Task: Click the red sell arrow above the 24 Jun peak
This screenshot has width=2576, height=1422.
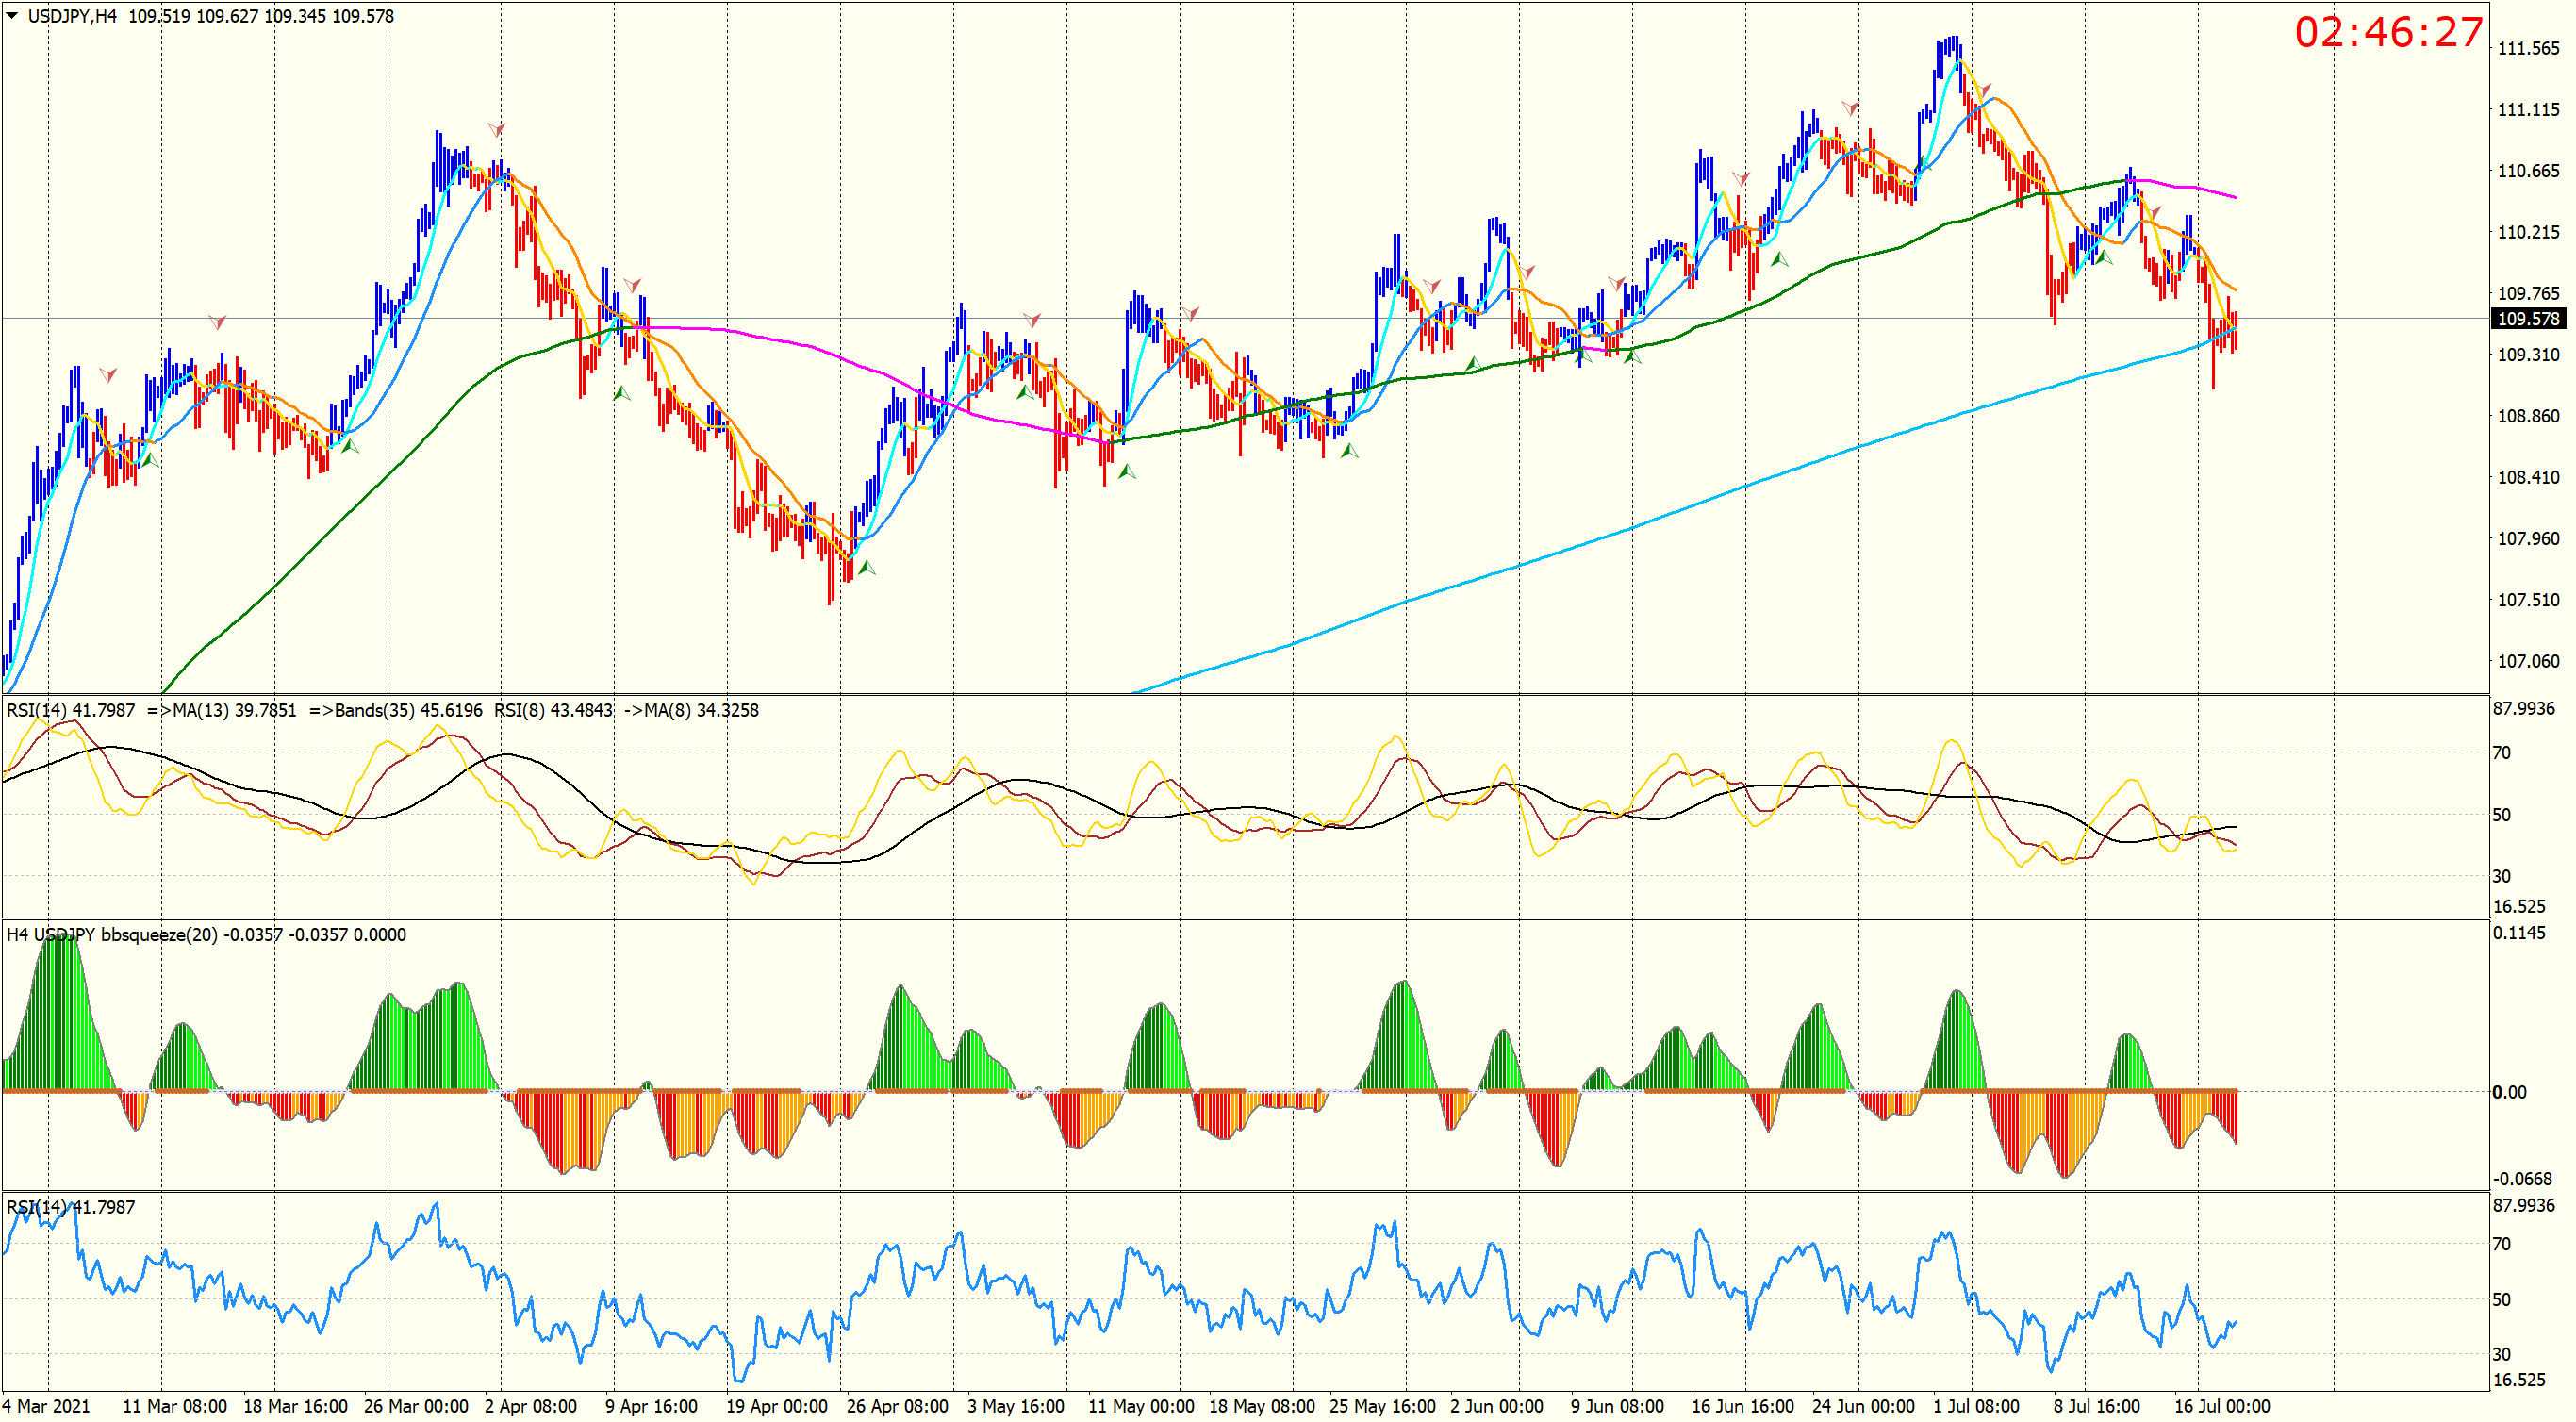Action: tap(1850, 108)
